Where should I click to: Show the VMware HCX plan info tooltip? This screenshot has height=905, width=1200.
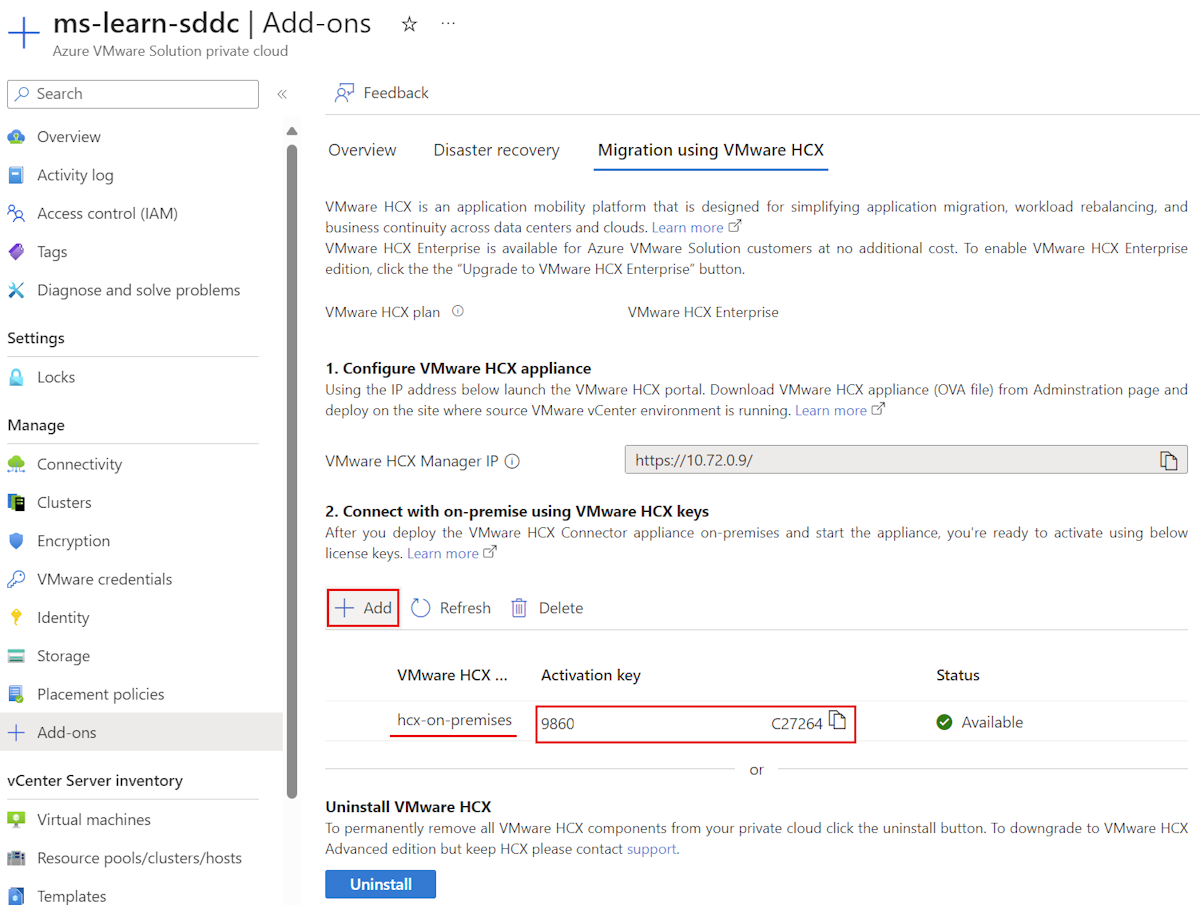click(458, 311)
